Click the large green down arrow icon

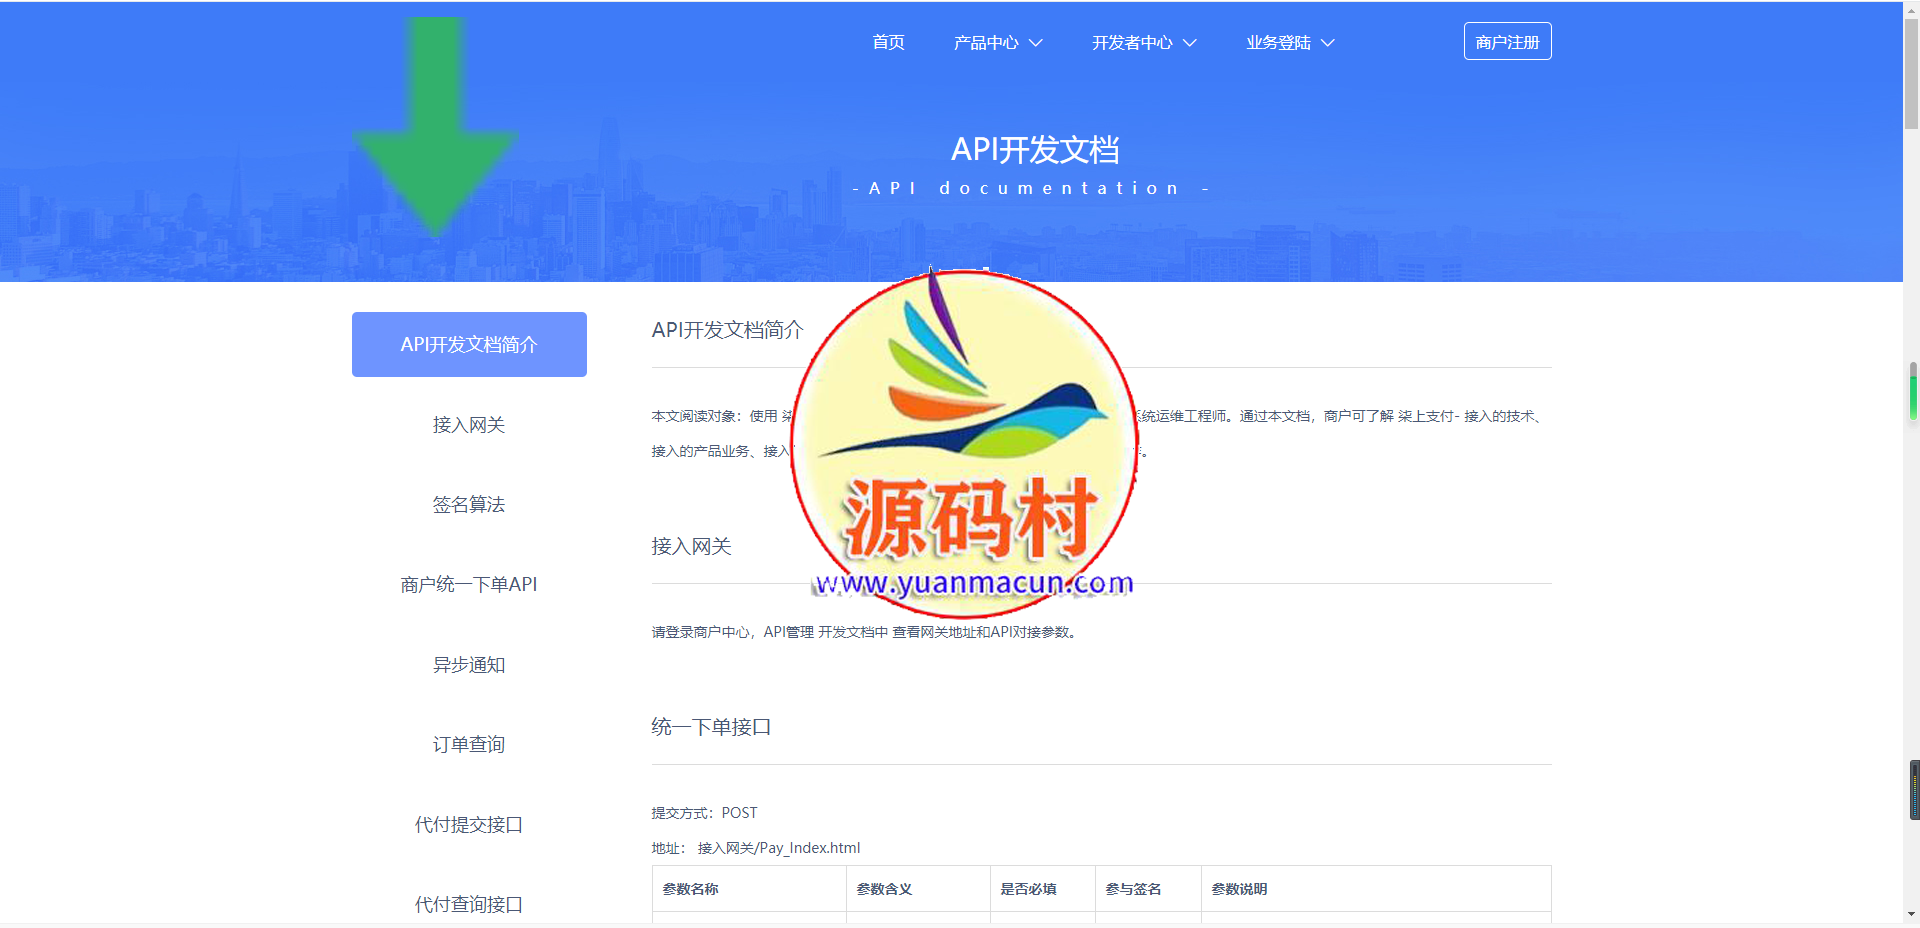pyautogui.click(x=435, y=130)
